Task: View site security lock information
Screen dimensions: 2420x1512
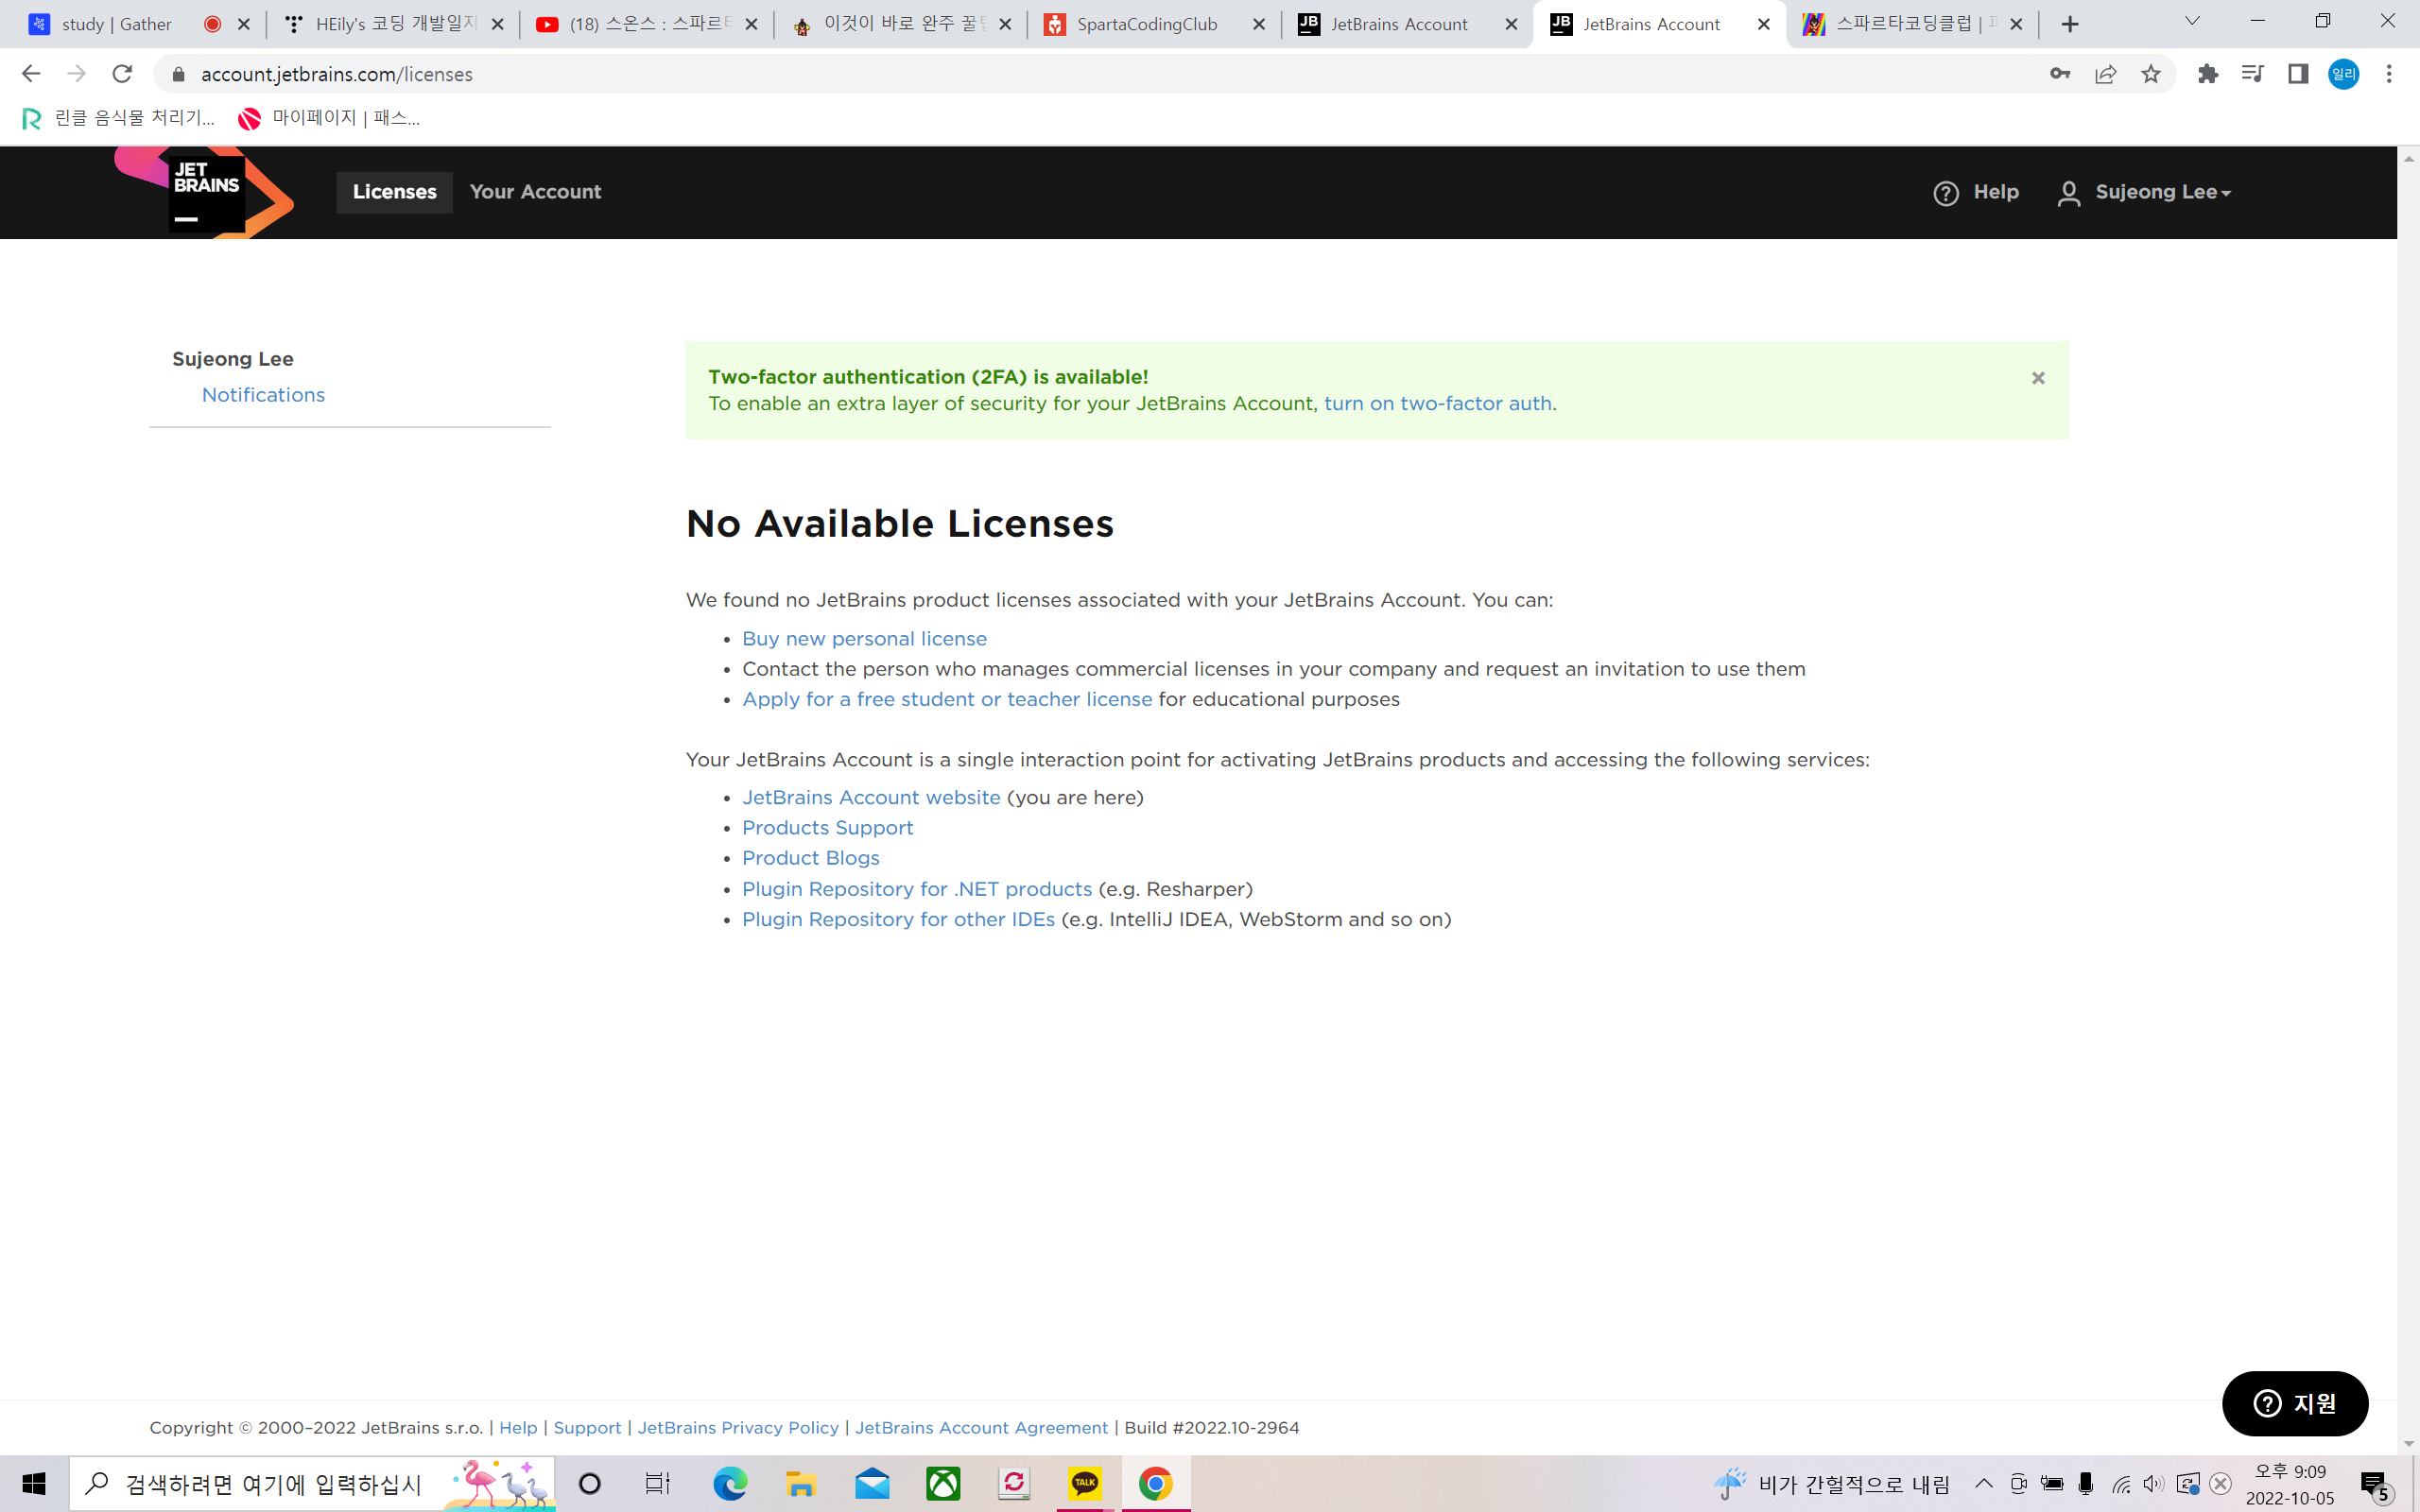Action: 179,74
